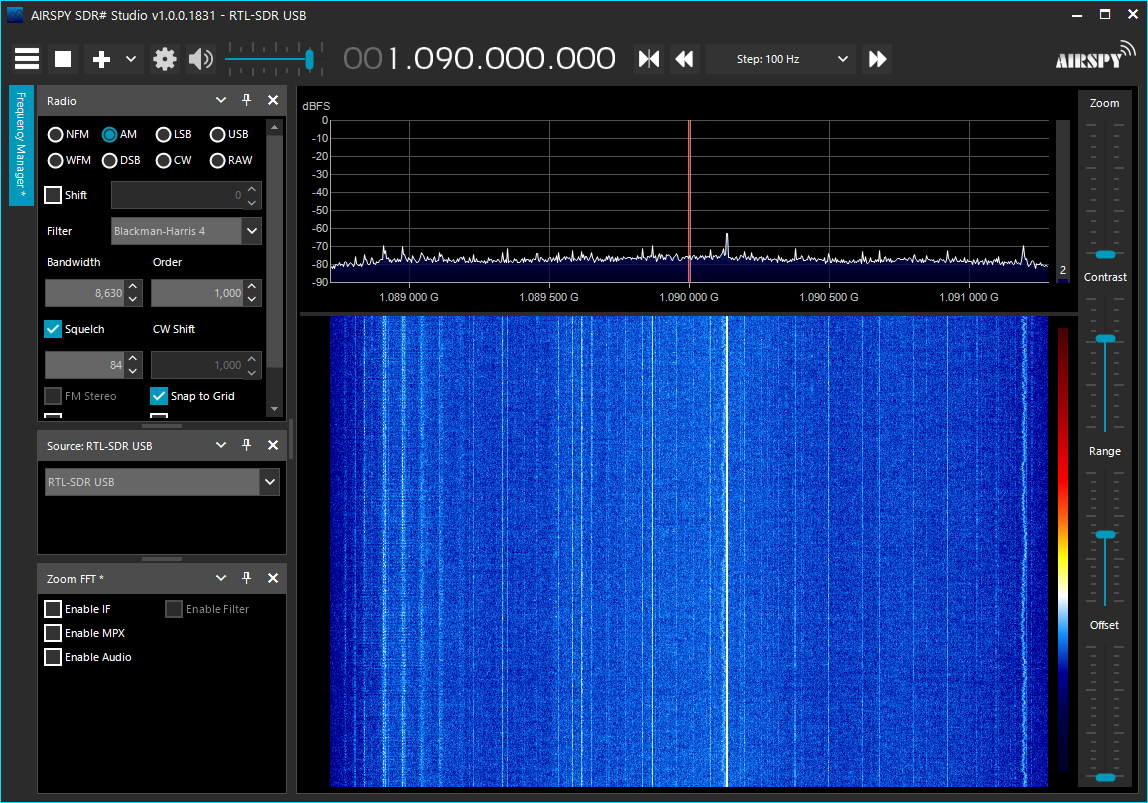Expand the dropdown arrow beside plus icon

131,59
